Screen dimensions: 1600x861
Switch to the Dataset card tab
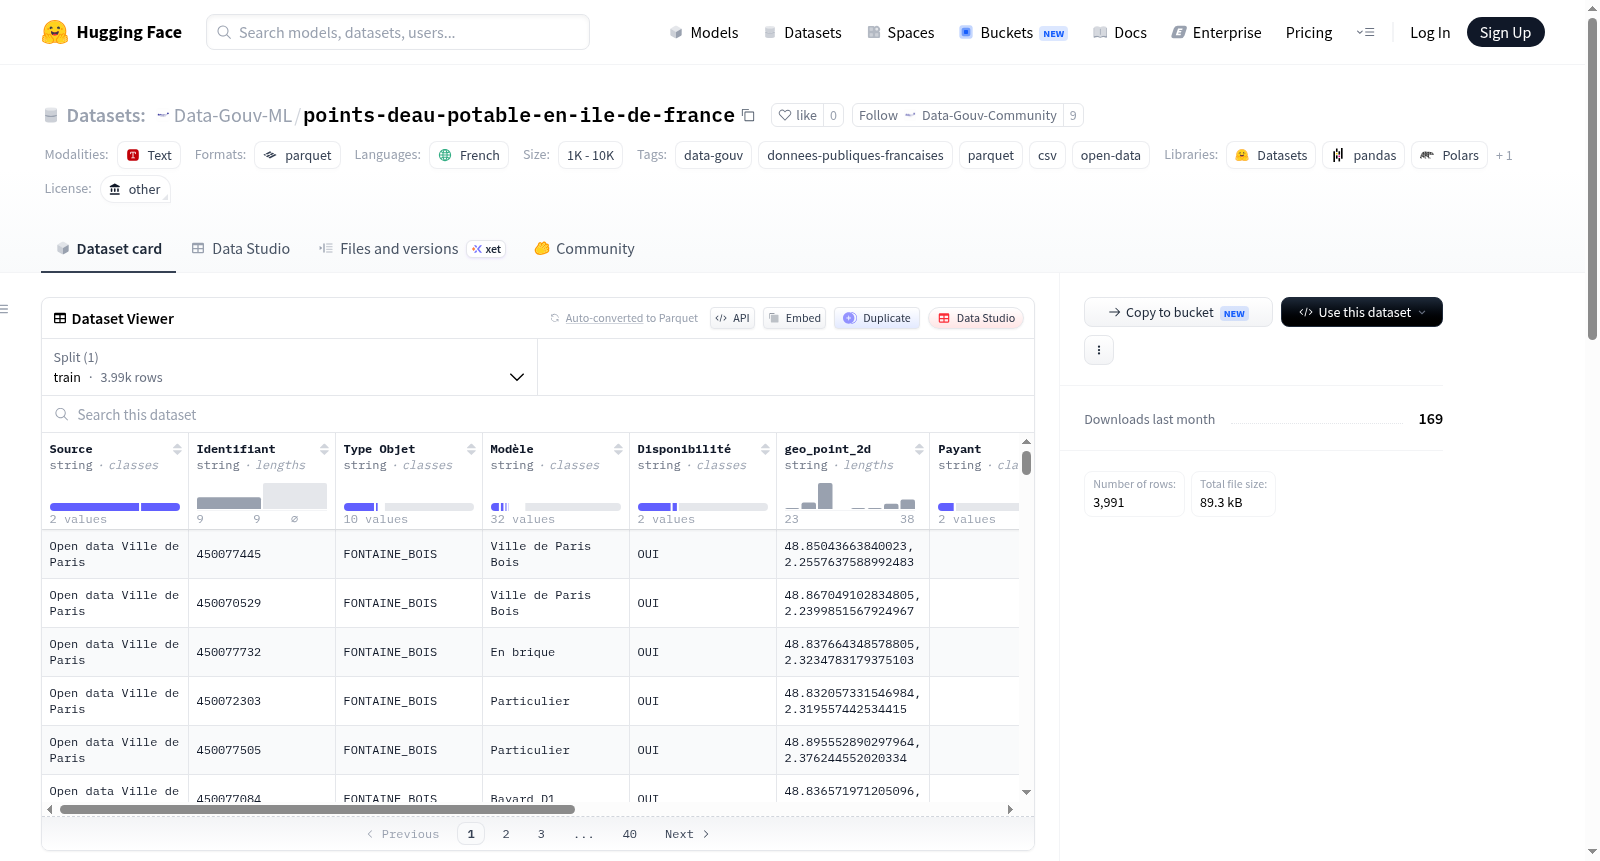point(108,248)
